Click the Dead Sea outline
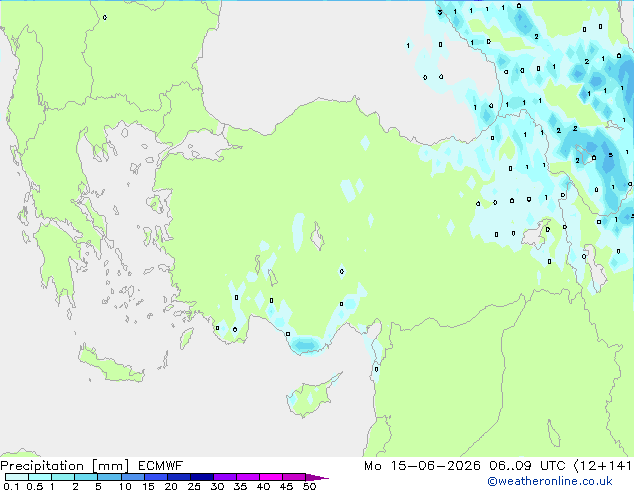Image resolution: width=634 pixels, height=490 pixels. click(x=554, y=433)
